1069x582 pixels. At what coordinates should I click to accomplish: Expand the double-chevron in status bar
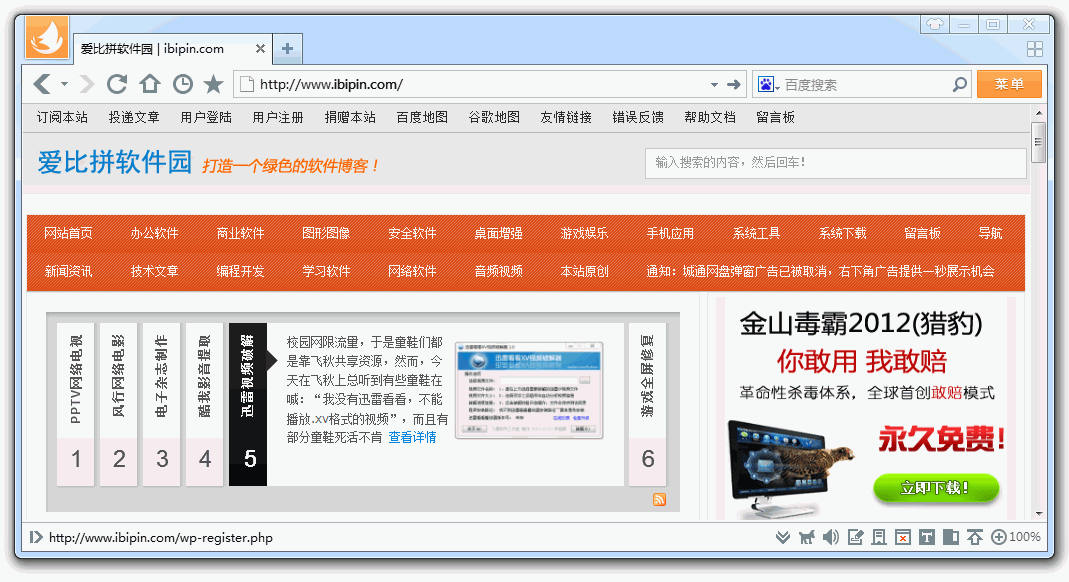783,538
